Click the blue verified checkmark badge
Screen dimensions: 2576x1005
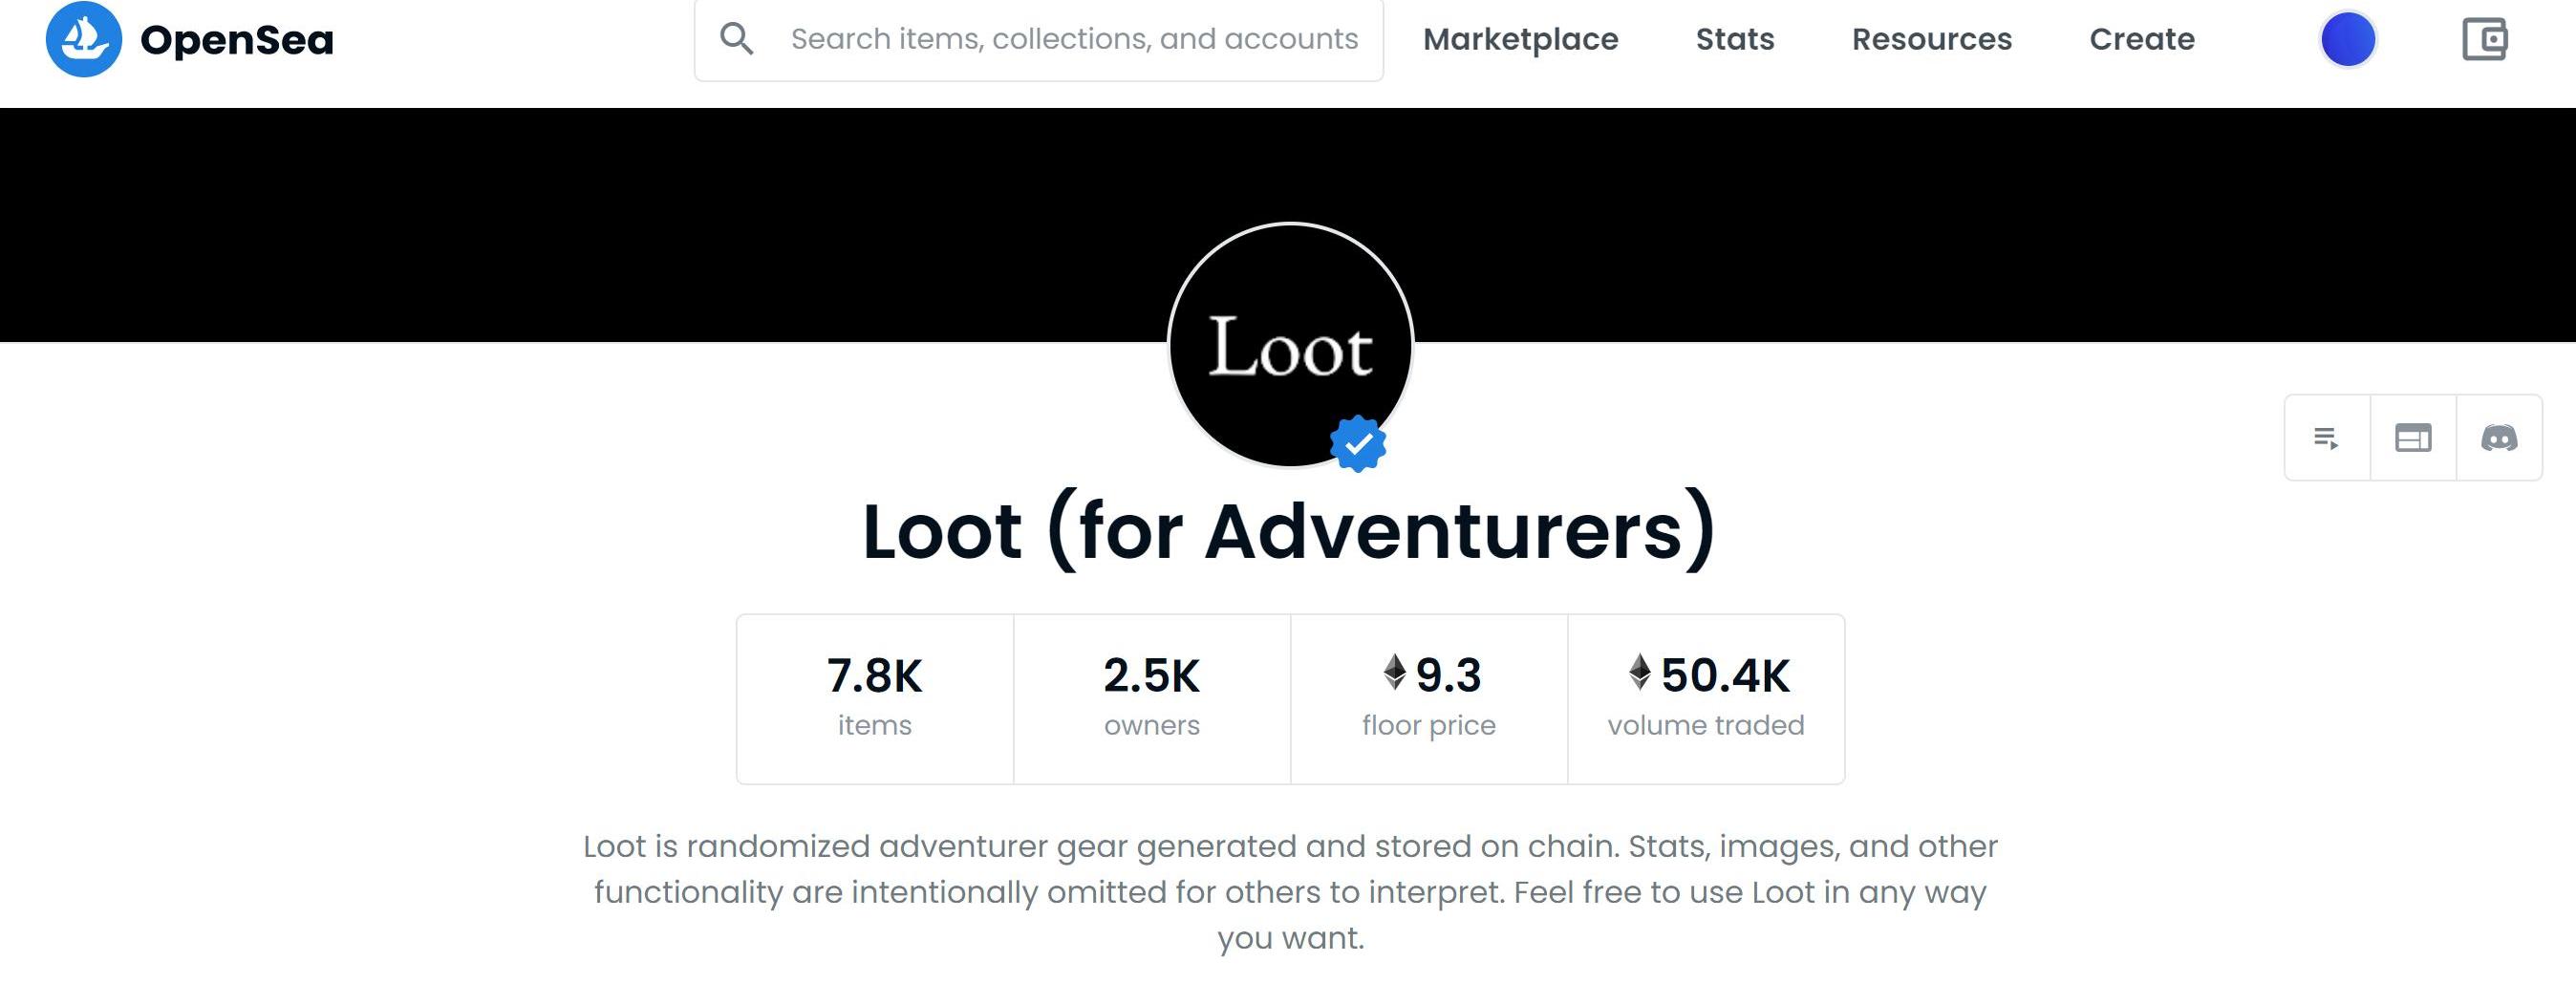pyautogui.click(x=1358, y=443)
